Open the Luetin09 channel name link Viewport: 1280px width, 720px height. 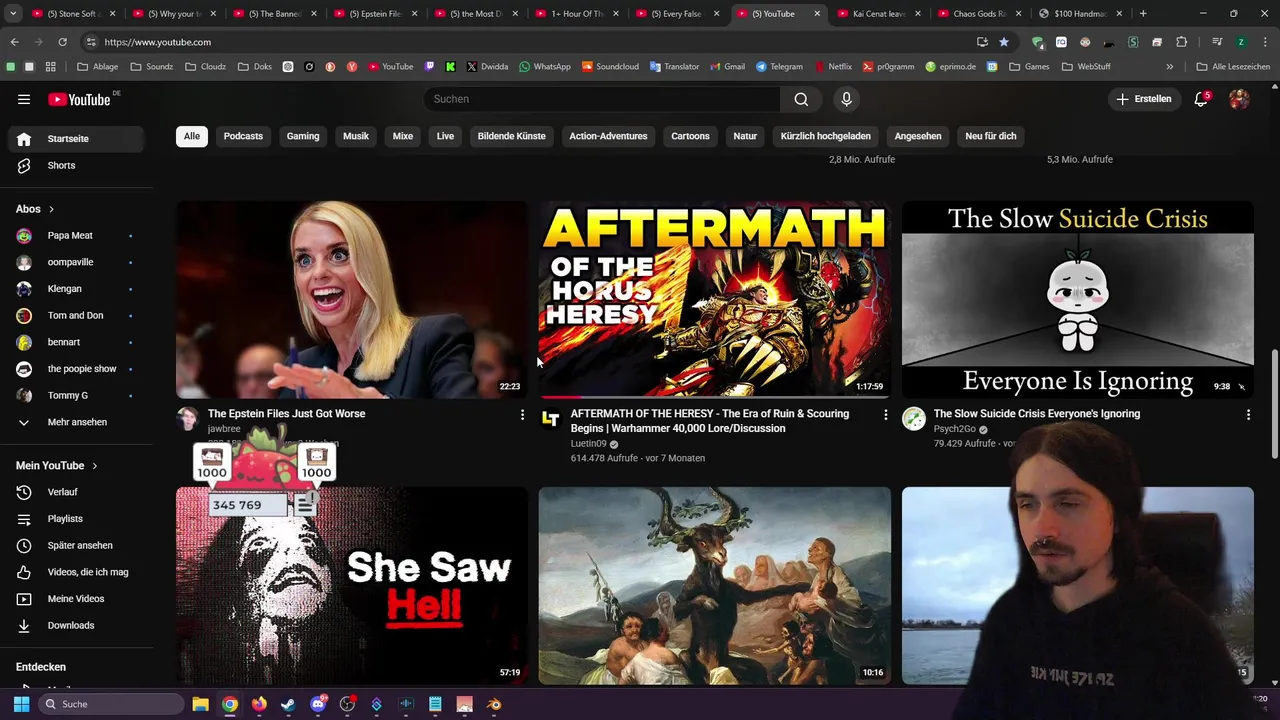(x=589, y=443)
